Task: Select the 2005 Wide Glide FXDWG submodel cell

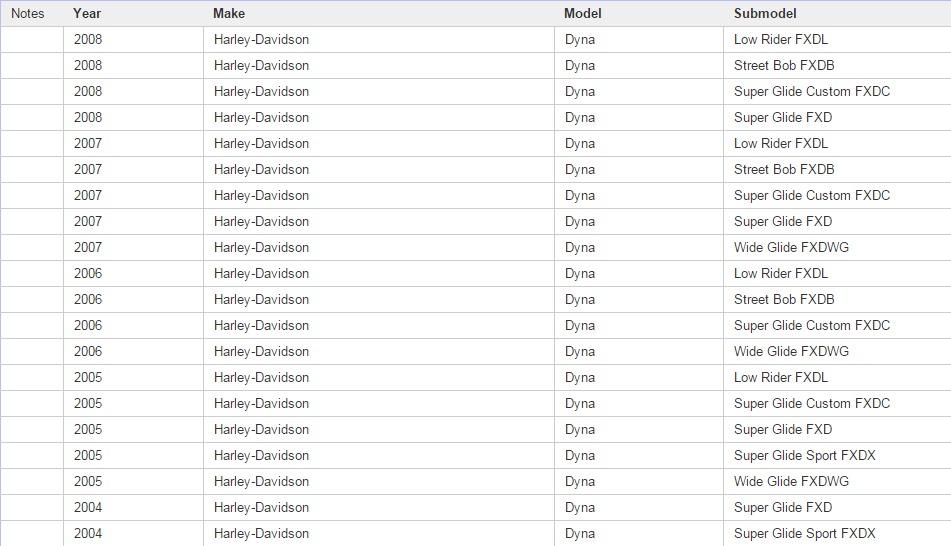Action: tap(791, 482)
